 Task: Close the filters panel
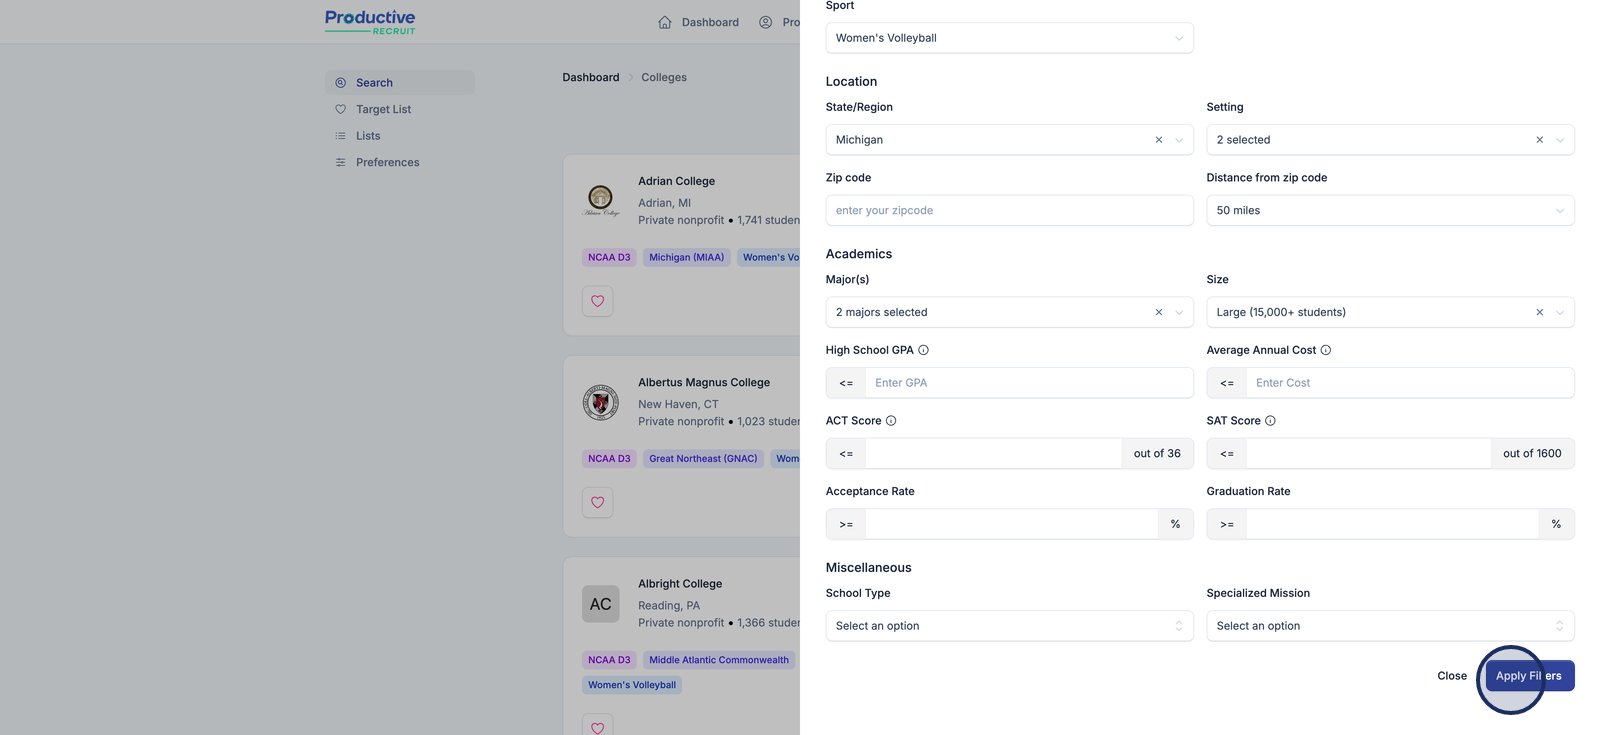click(1451, 676)
